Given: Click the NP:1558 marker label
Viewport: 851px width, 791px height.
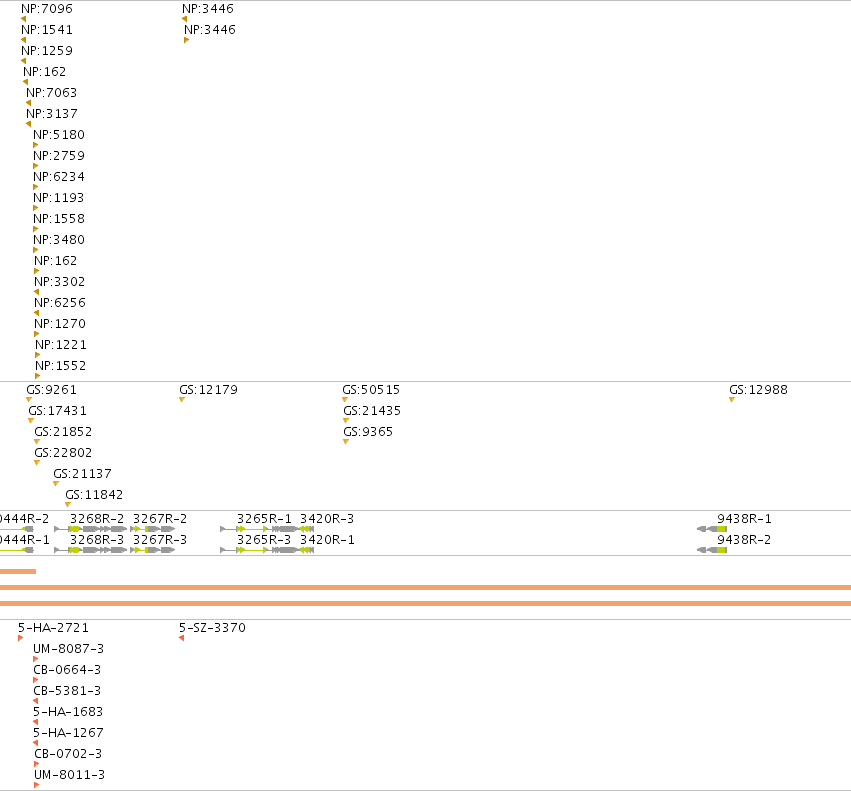Looking at the screenshot, I should pyautogui.click(x=59, y=218).
